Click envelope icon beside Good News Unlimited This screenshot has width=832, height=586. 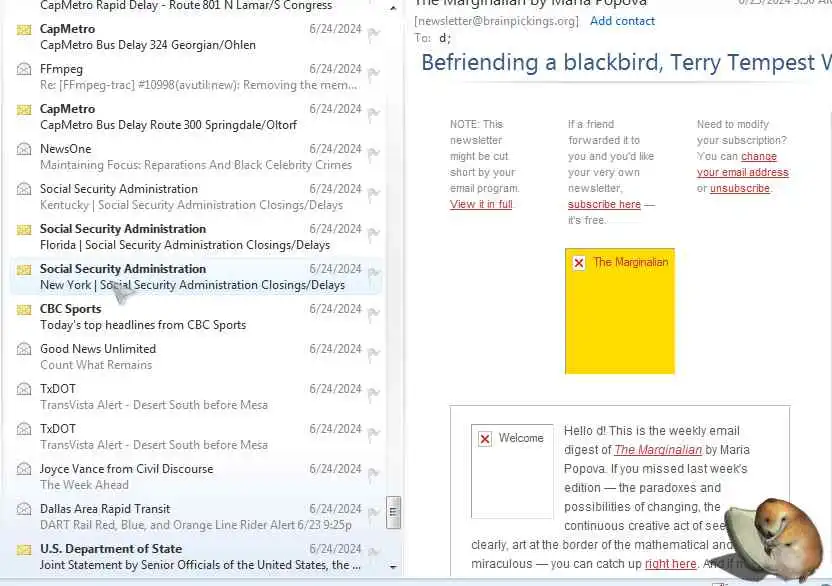click(24, 349)
